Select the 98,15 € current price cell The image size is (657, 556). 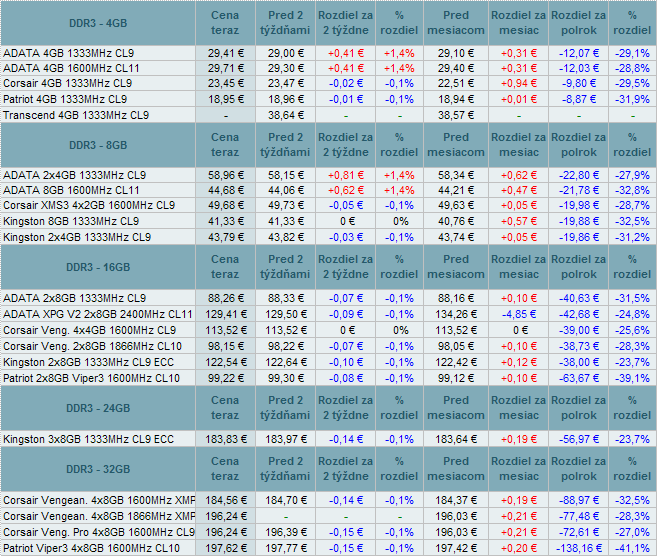click(225, 346)
